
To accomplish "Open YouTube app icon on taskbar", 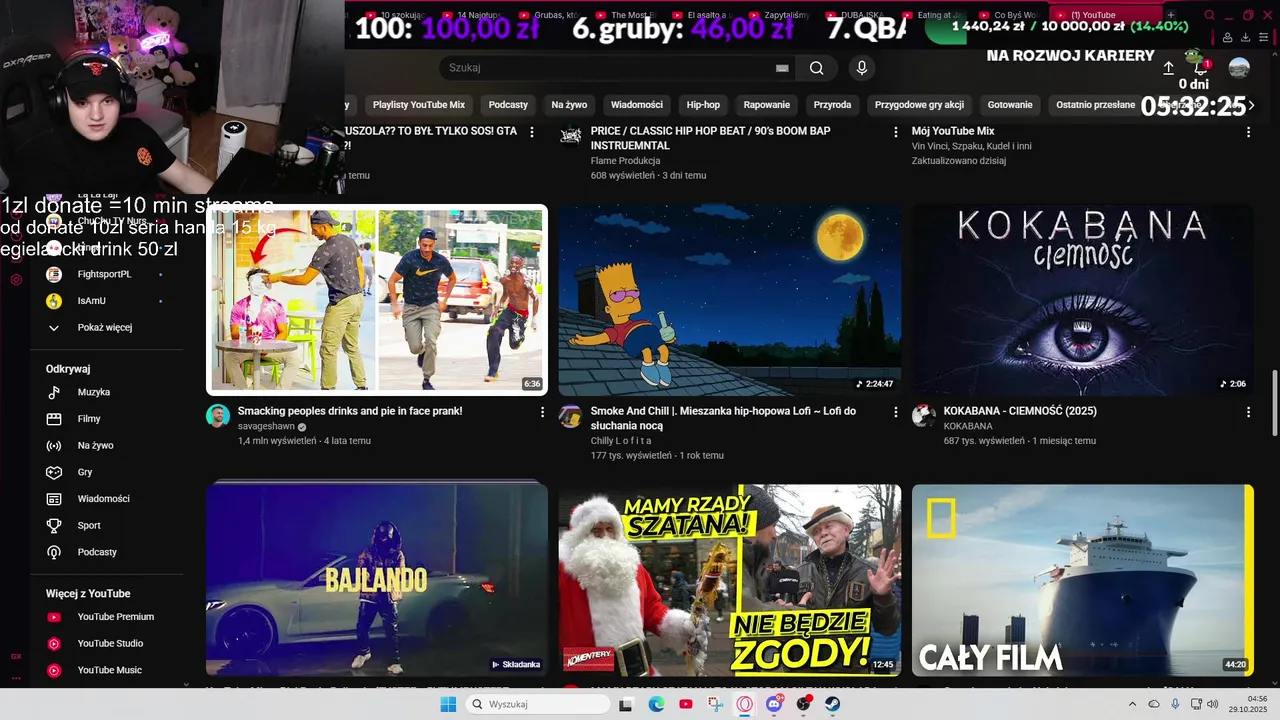I will point(685,704).
